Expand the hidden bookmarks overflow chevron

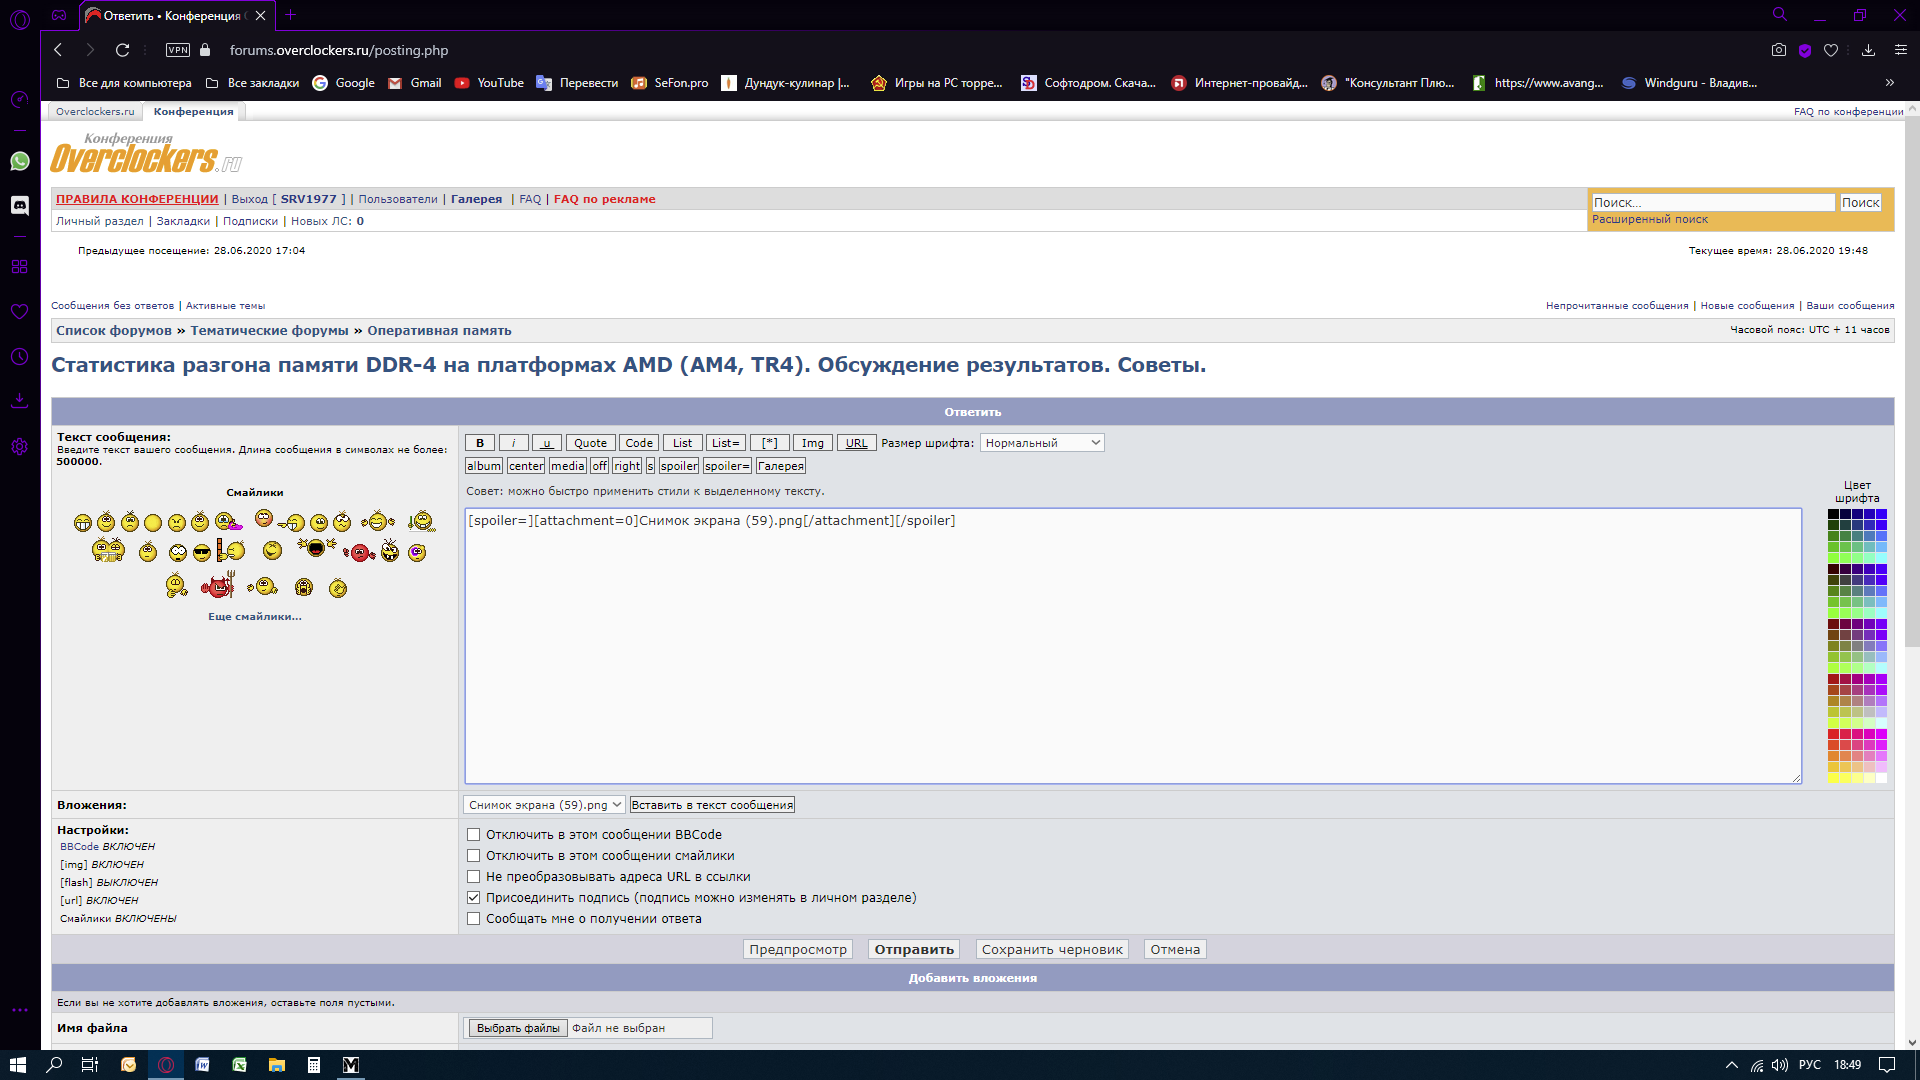pos(1889,83)
